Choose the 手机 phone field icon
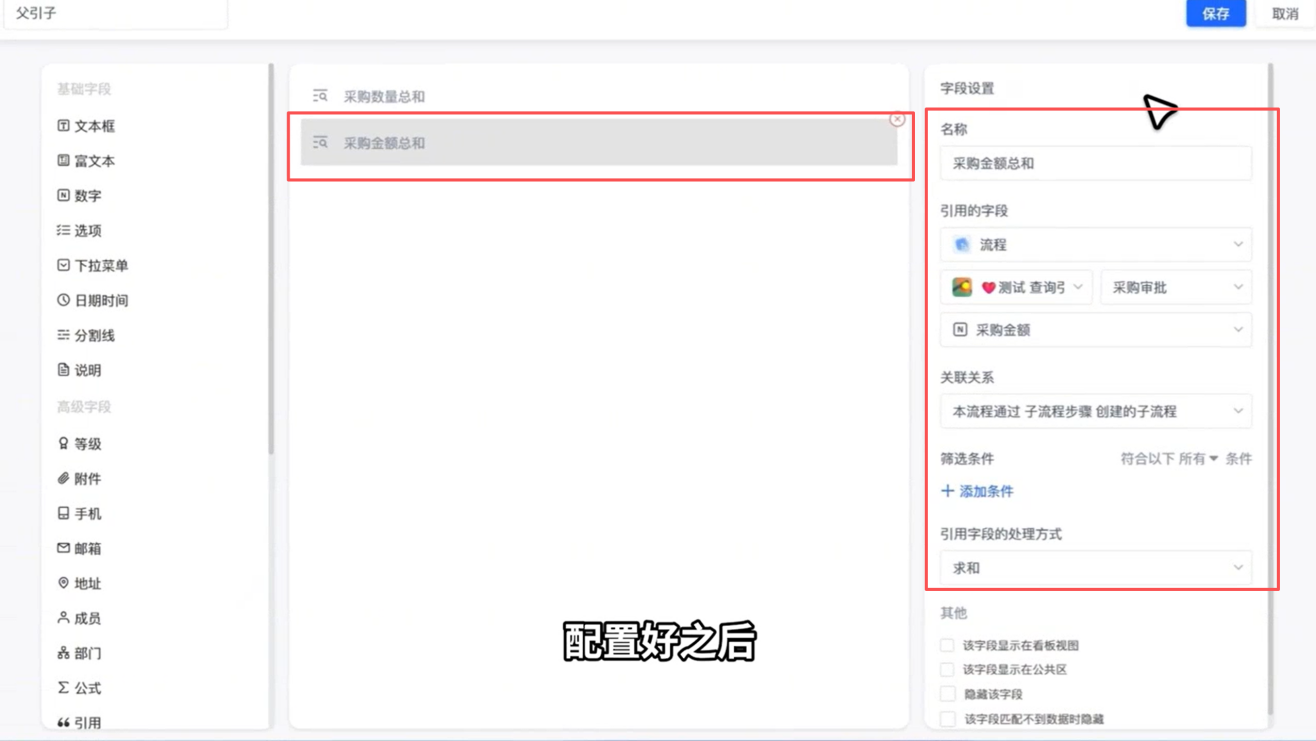This screenshot has height=741, width=1316. click(x=63, y=514)
